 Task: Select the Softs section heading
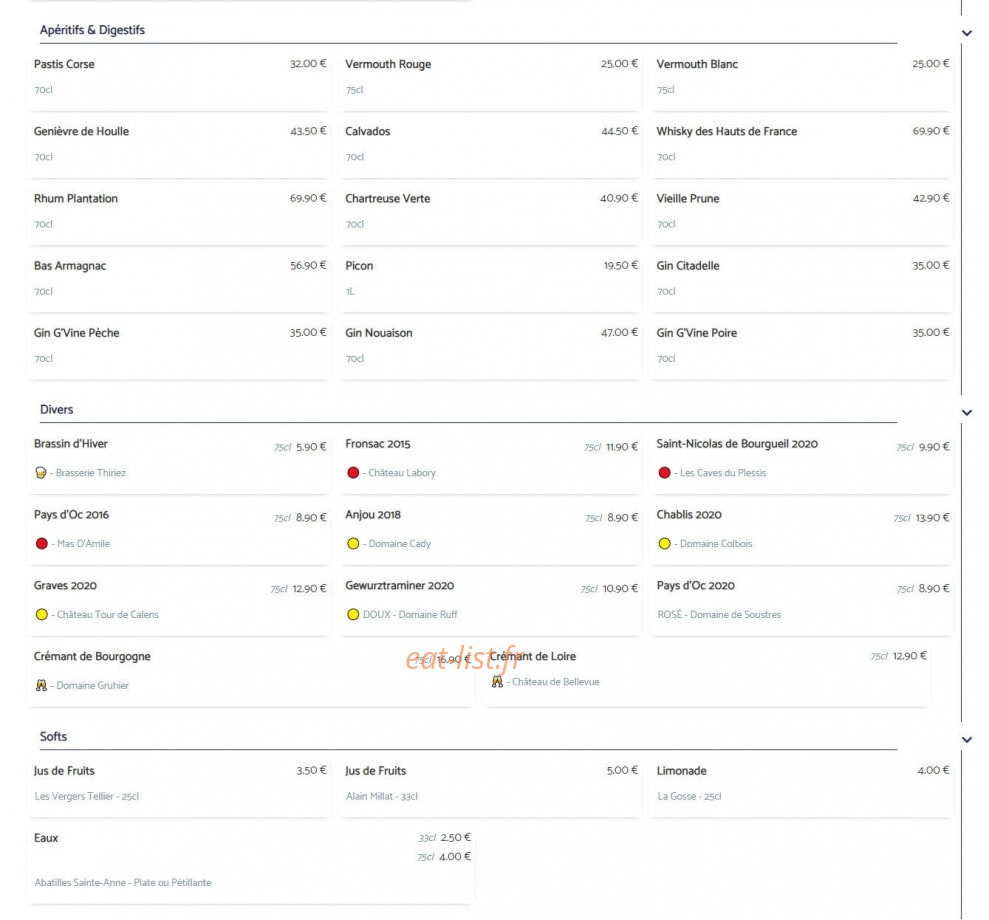[53, 737]
